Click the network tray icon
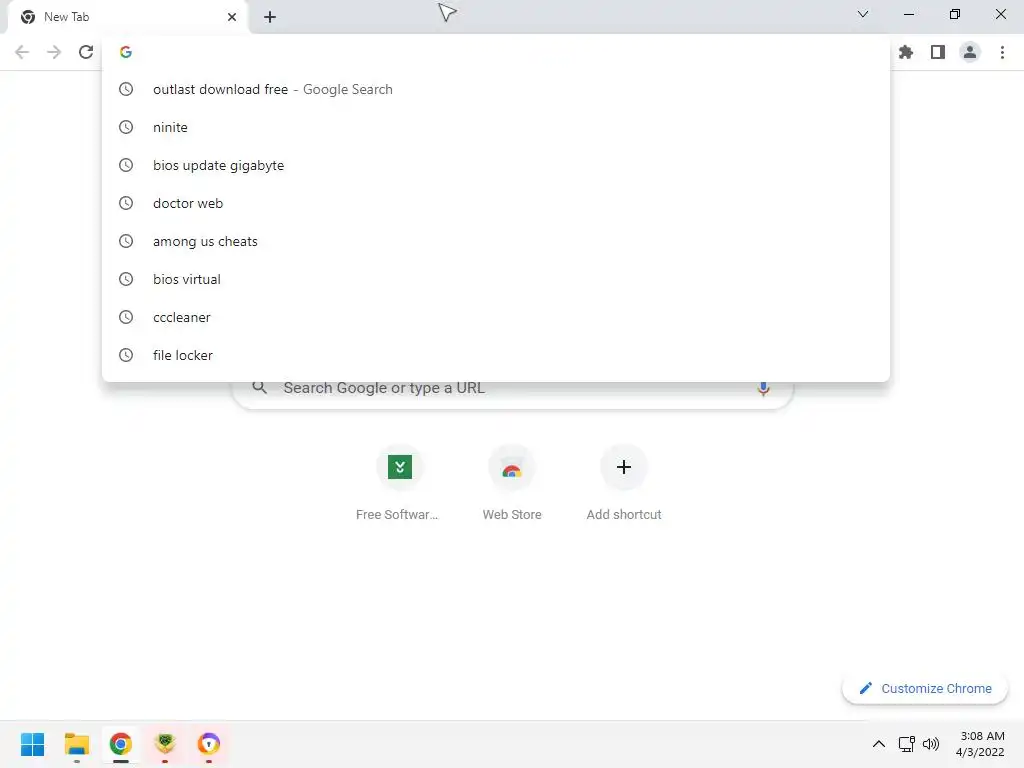This screenshot has width=1024, height=768. pyautogui.click(x=906, y=744)
